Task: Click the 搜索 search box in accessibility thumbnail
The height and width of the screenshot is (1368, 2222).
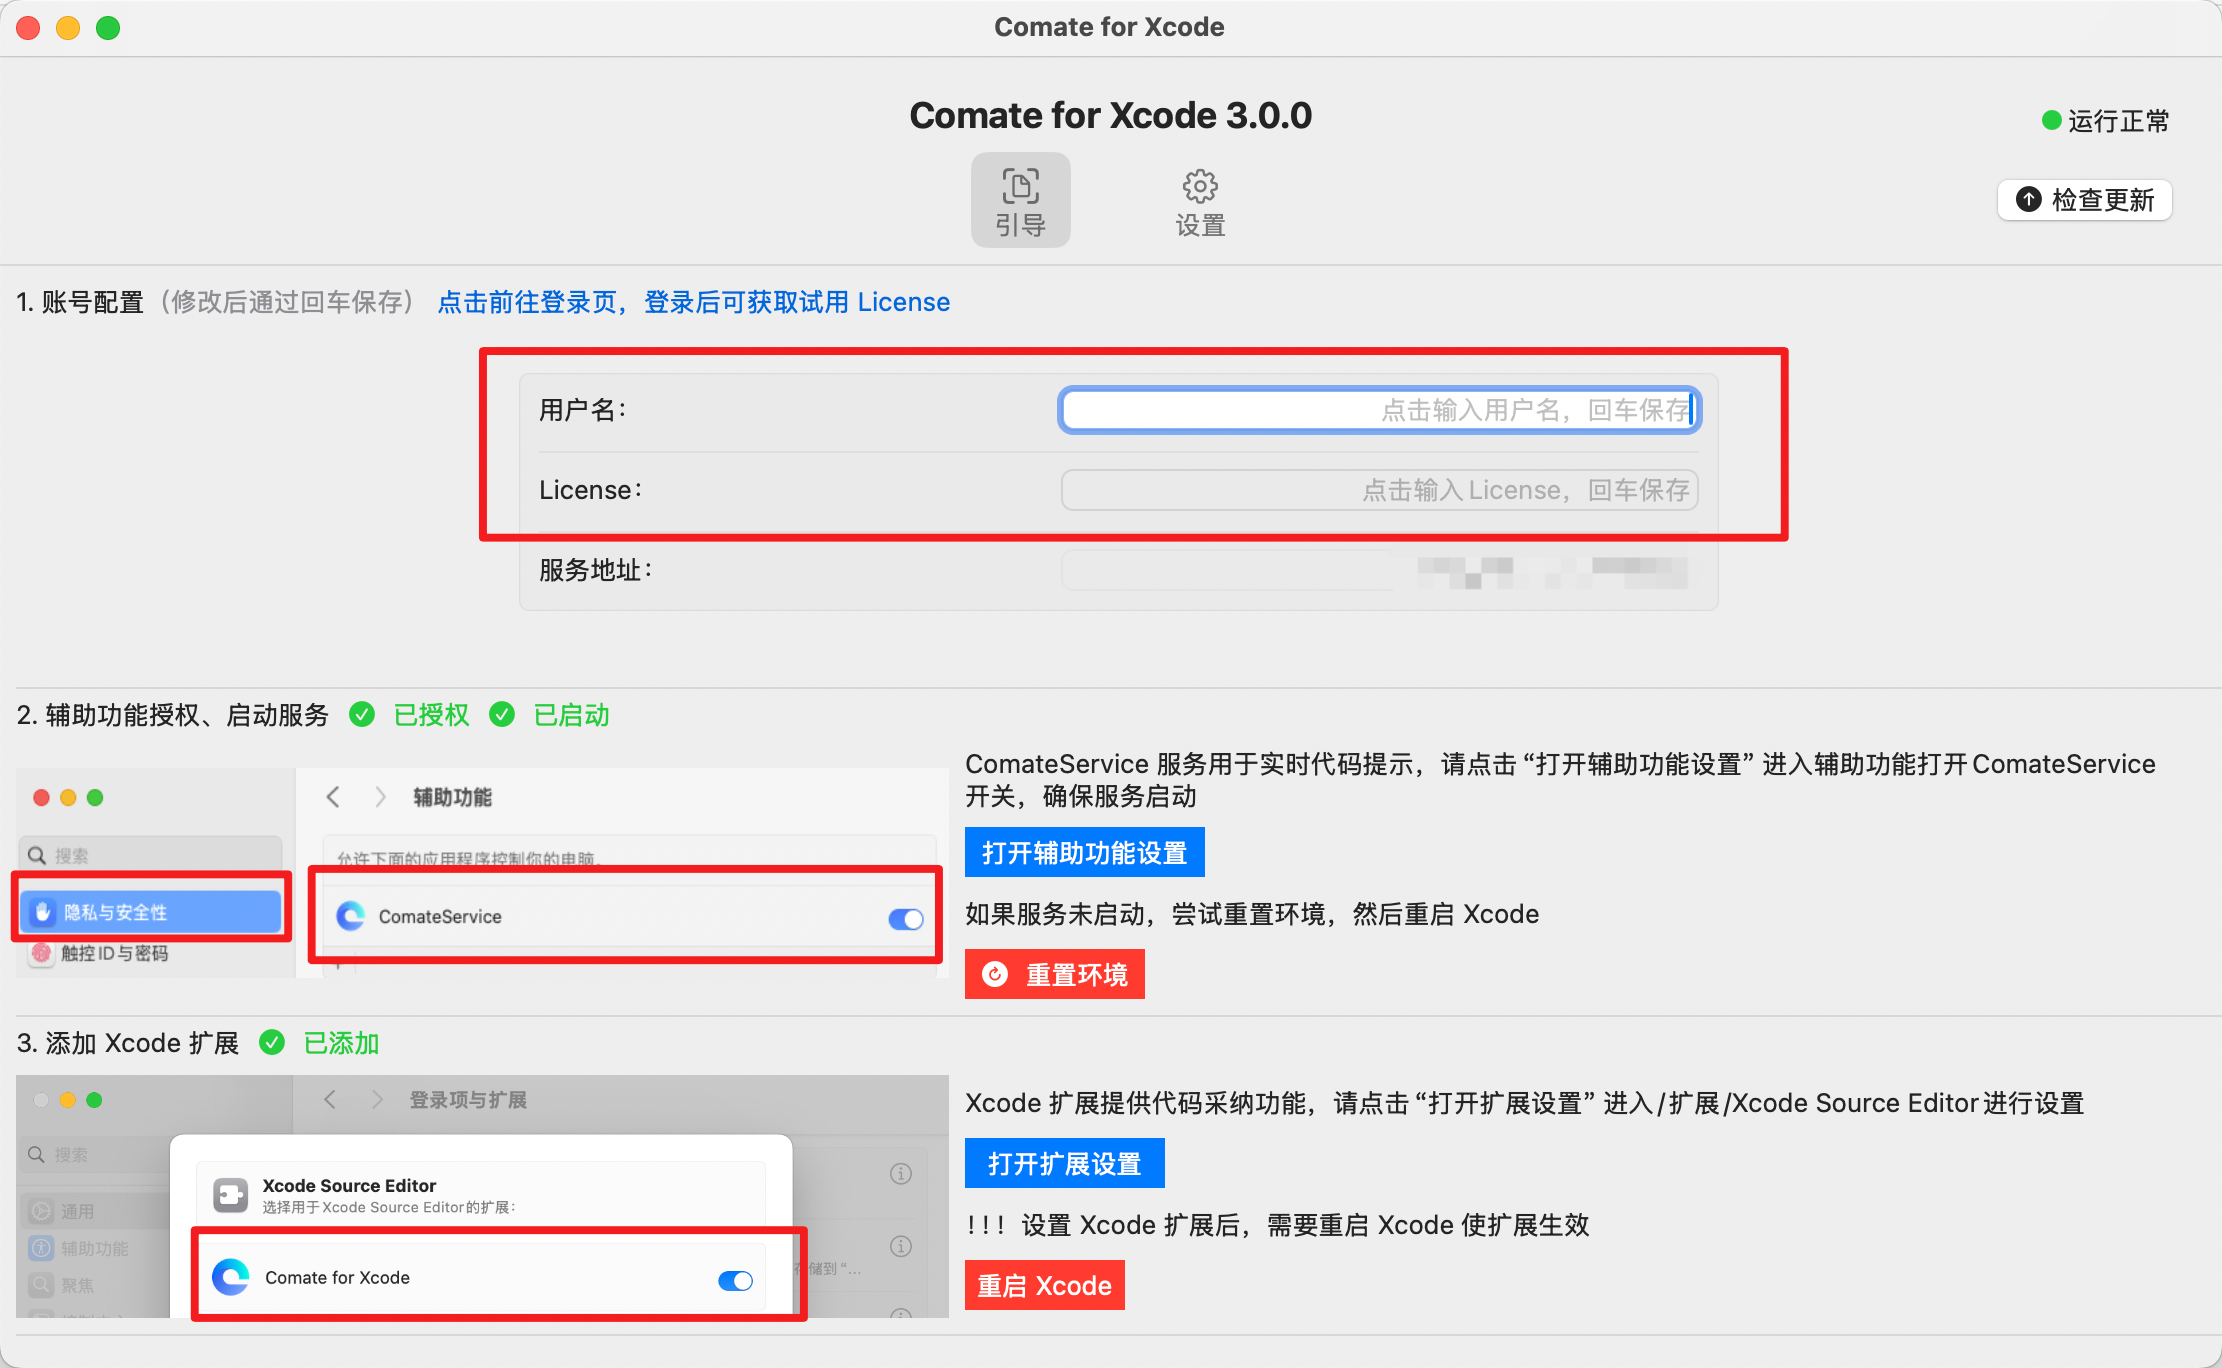Action: [x=151, y=855]
